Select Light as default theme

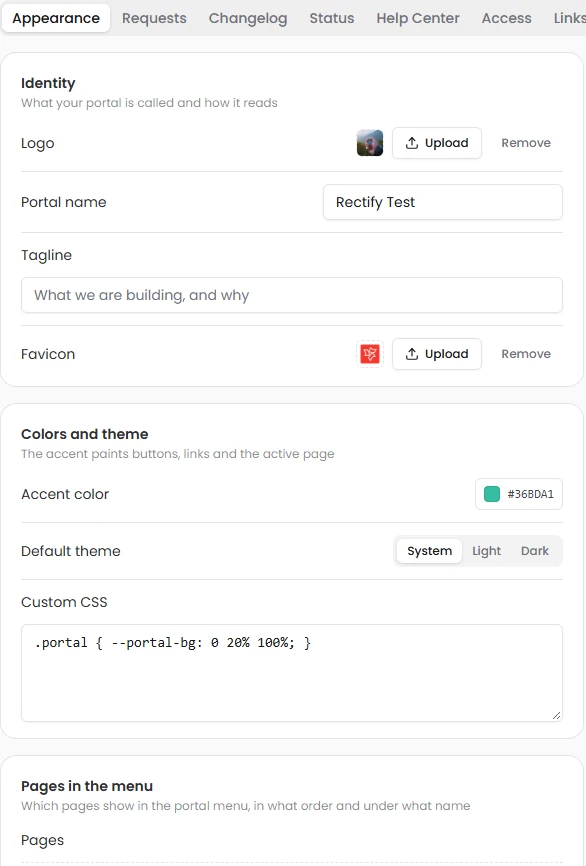pyautogui.click(x=486, y=551)
